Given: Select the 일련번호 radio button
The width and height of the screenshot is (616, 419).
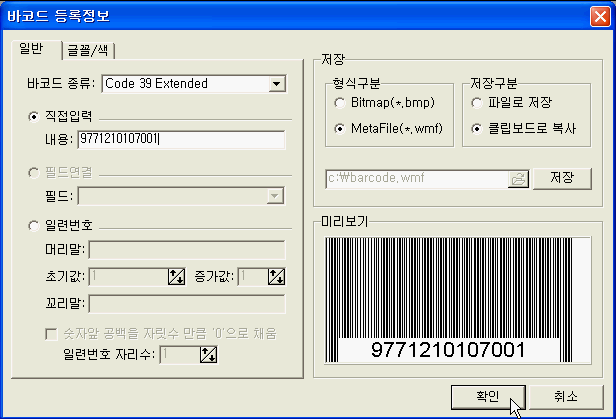Looking at the screenshot, I should coord(34,226).
